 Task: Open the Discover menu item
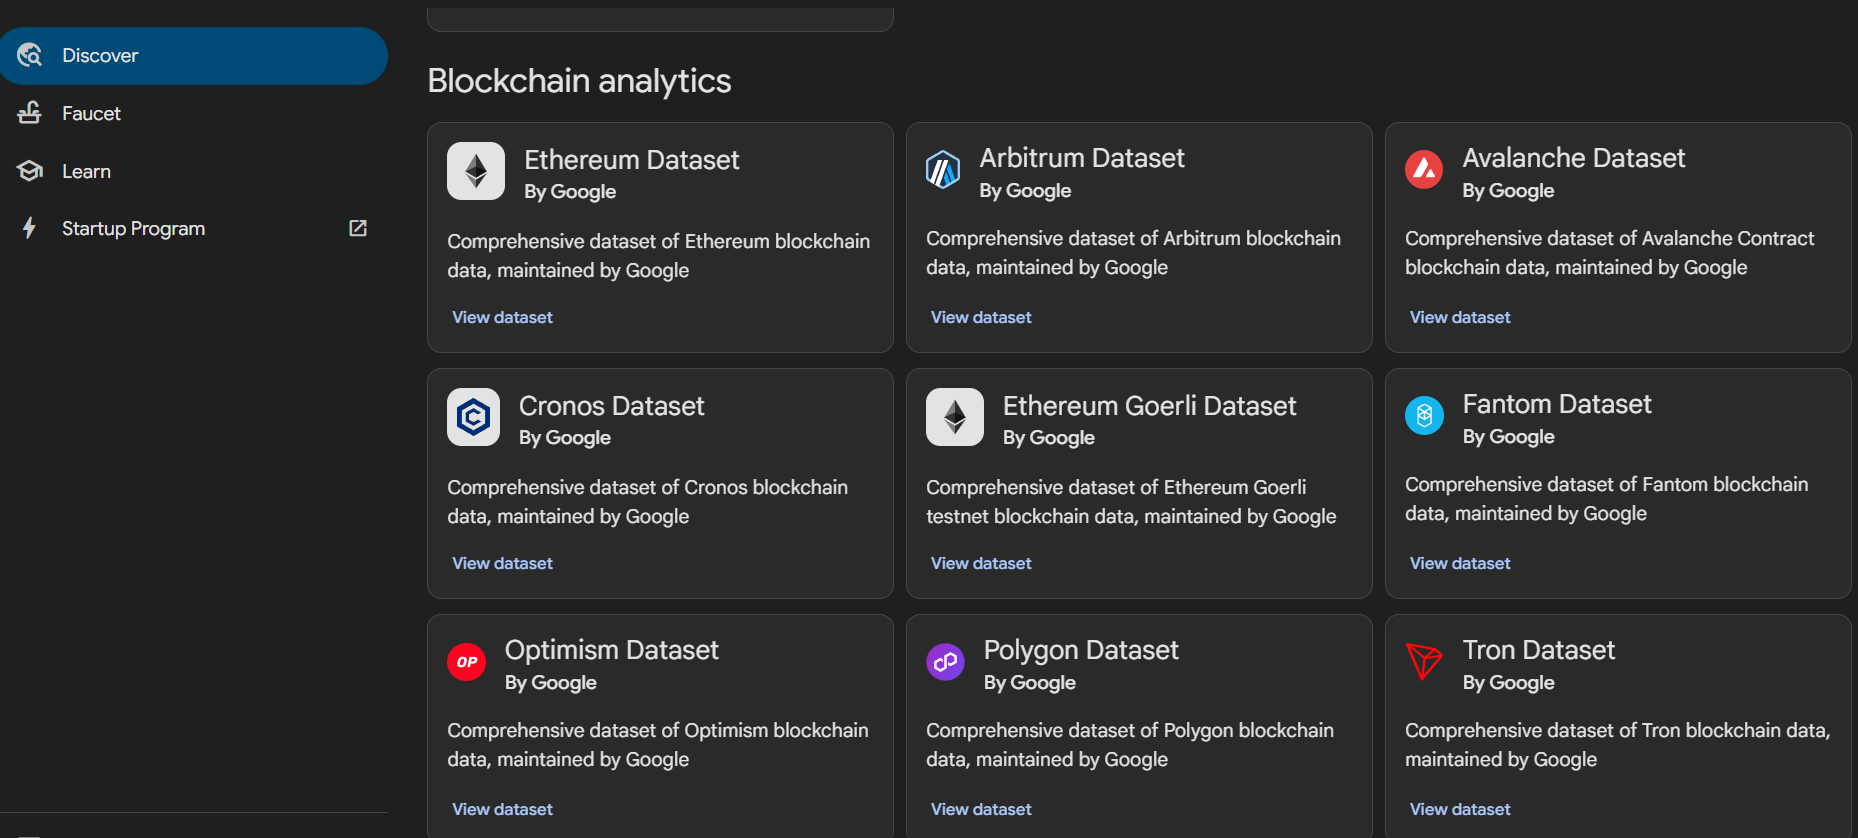tap(194, 56)
